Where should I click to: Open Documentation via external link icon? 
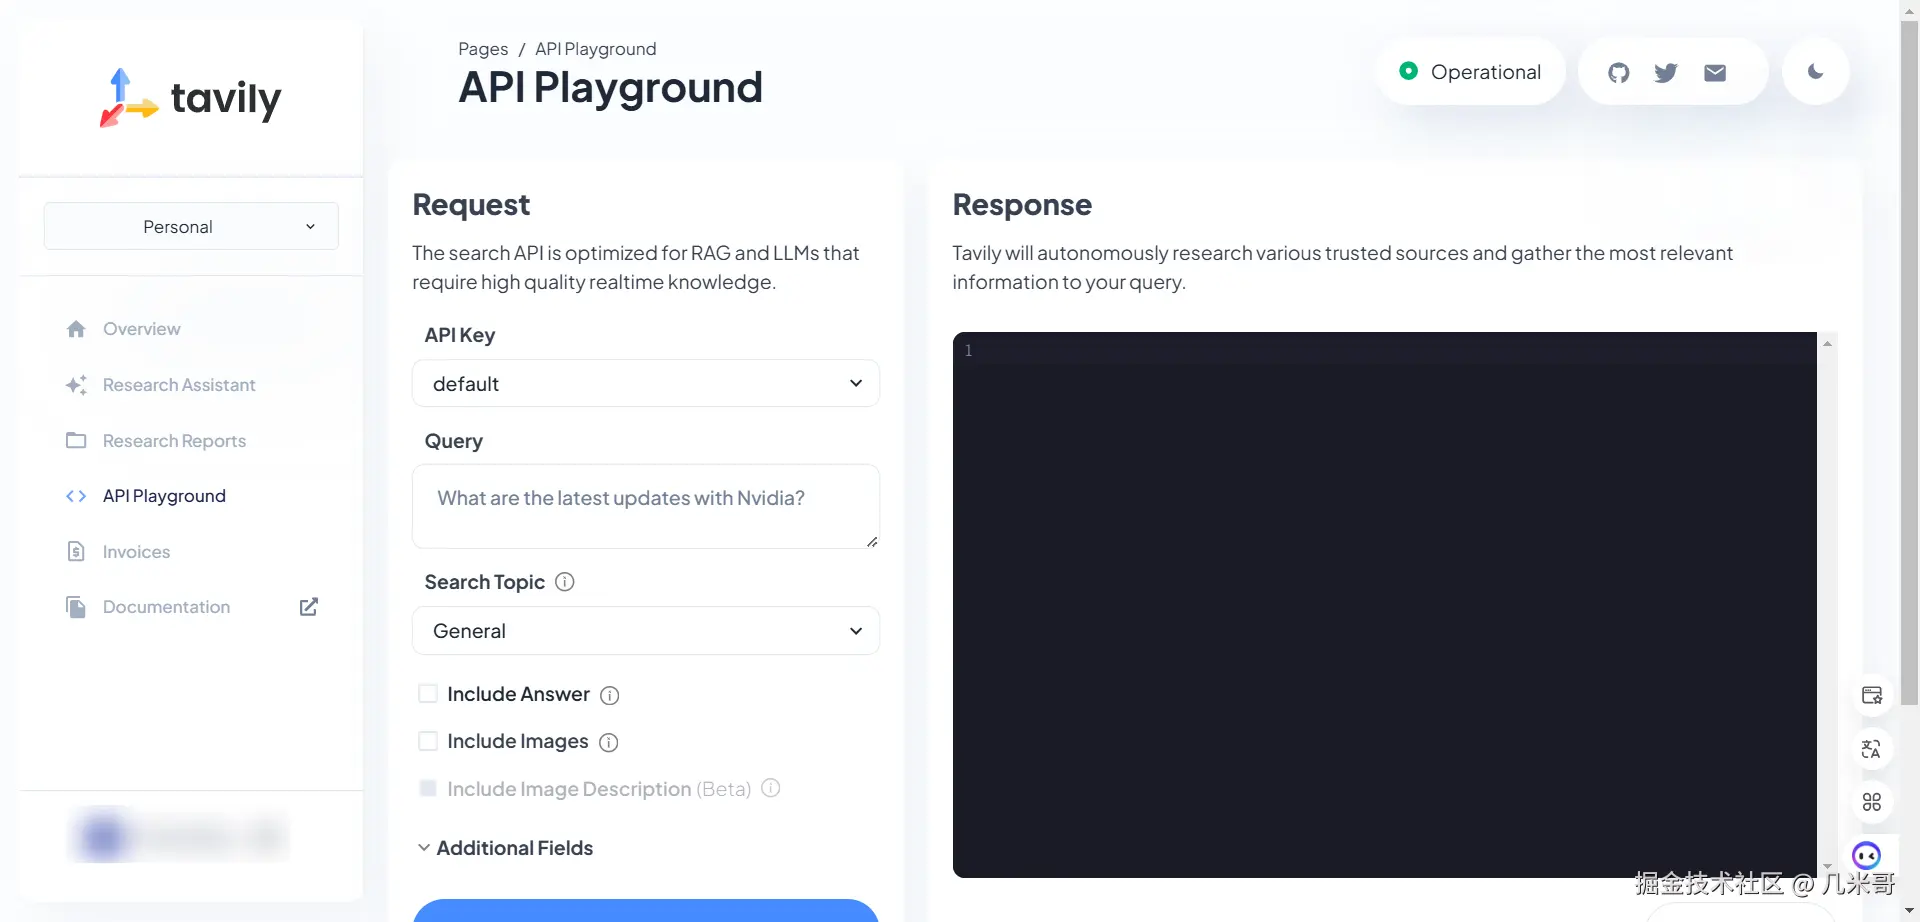tap(309, 606)
